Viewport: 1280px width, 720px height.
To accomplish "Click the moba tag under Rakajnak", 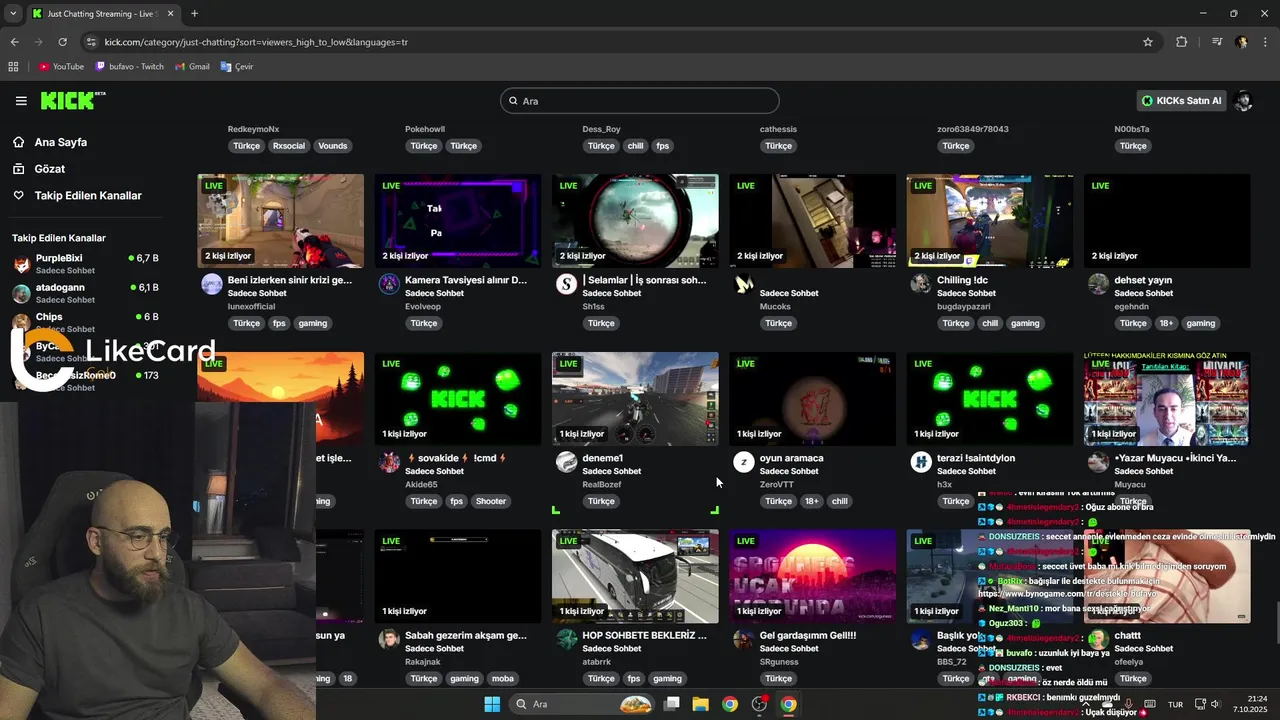I will tap(503, 678).
